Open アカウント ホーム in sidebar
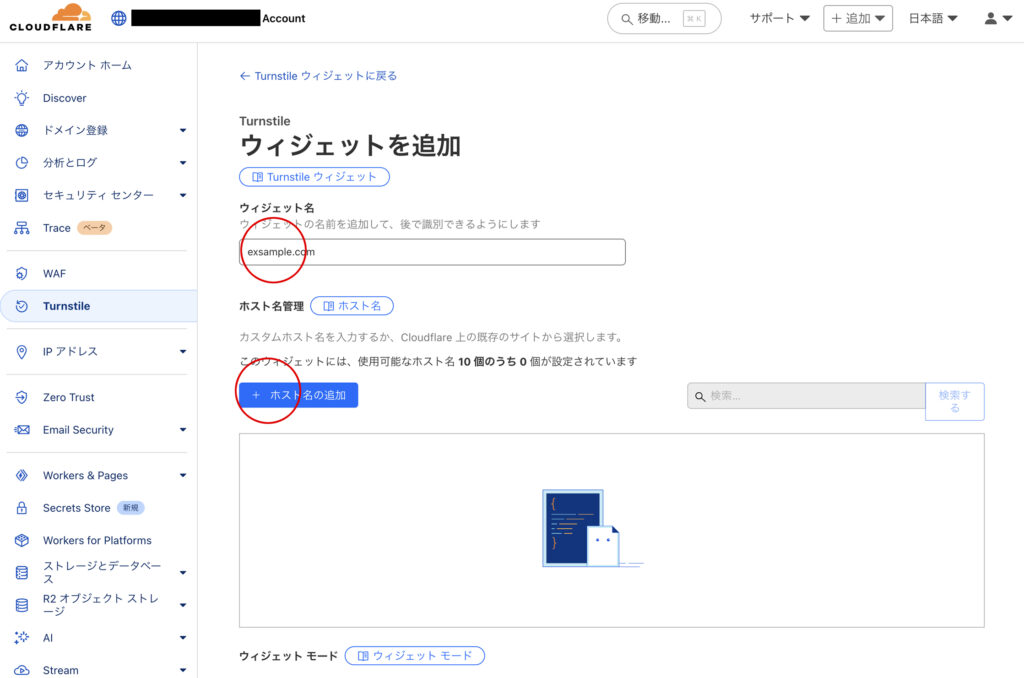The image size is (1024, 678). click(x=87, y=65)
